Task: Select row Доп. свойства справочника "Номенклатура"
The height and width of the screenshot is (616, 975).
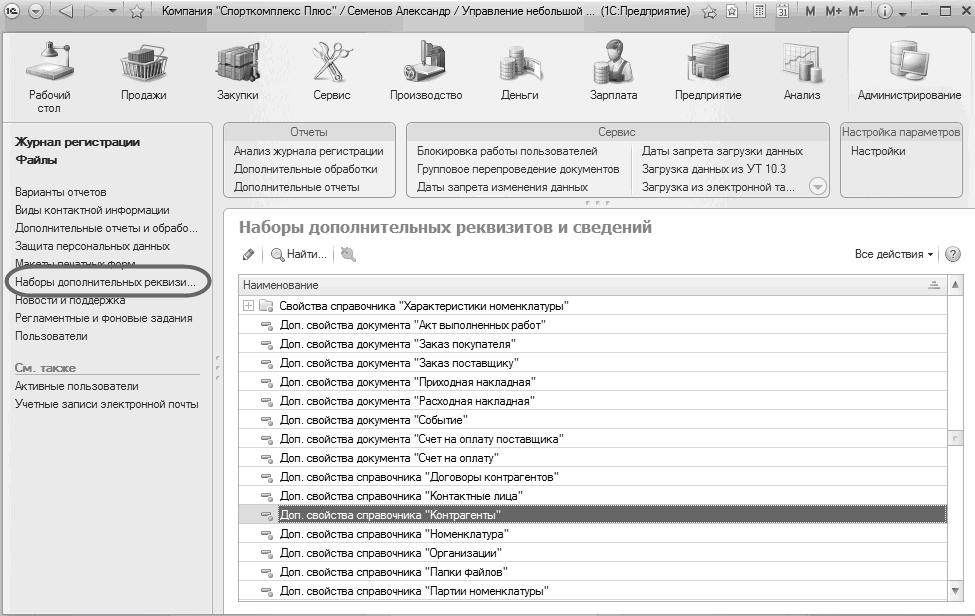Action: point(593,534)
